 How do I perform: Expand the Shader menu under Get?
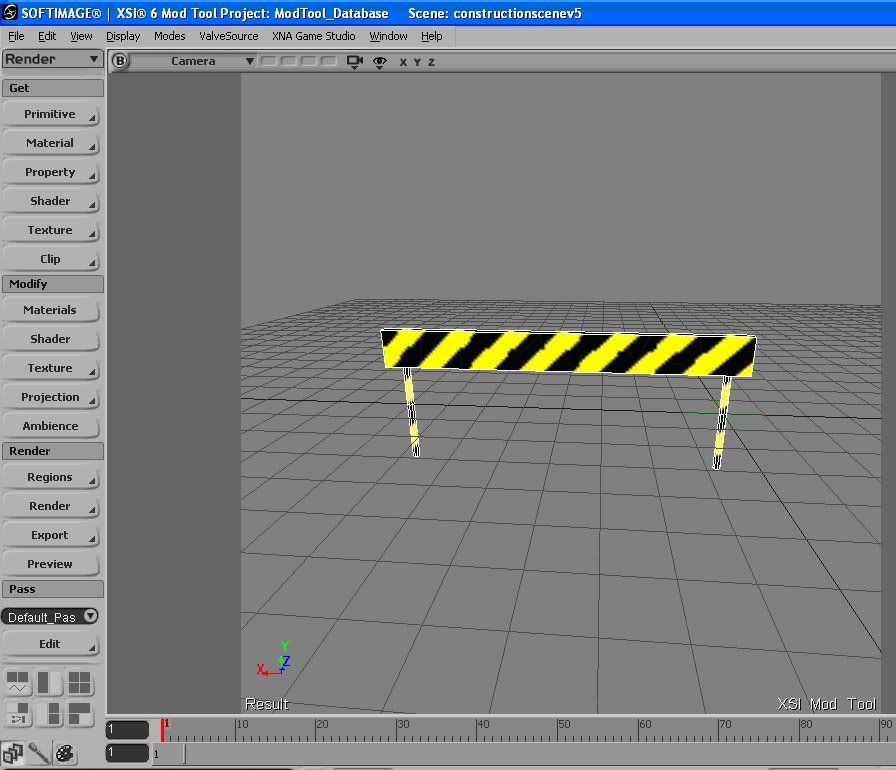tap(51, 201)
